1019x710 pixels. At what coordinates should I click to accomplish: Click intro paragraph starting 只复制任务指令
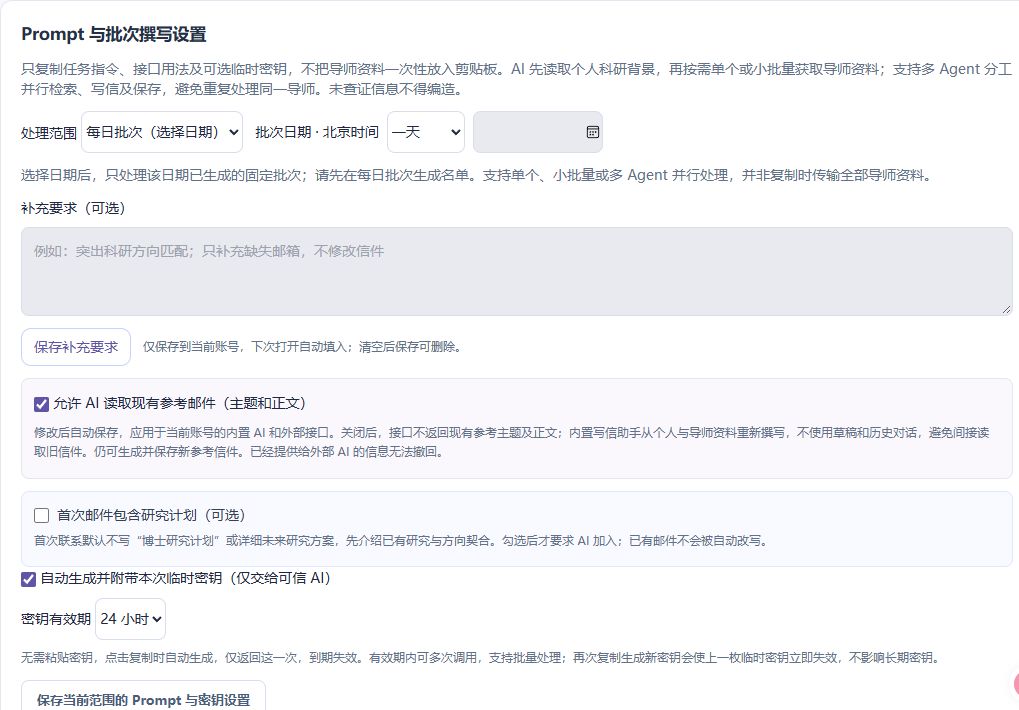pyautogui.click(x=517, y=79)
